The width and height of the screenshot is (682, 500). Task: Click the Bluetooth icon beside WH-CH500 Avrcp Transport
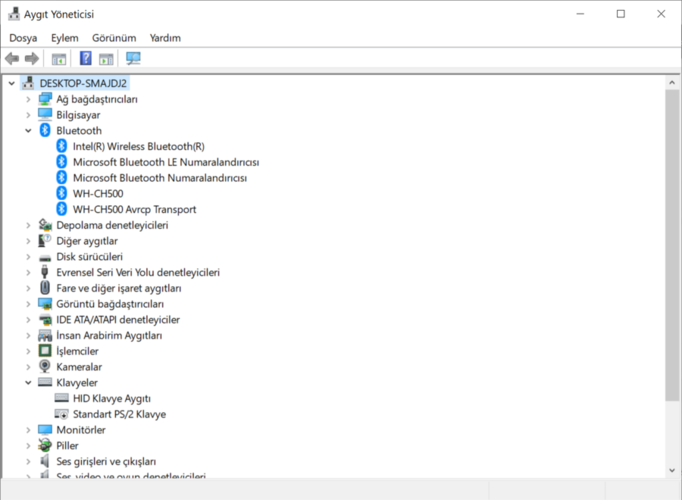click(x=62, y=209)
